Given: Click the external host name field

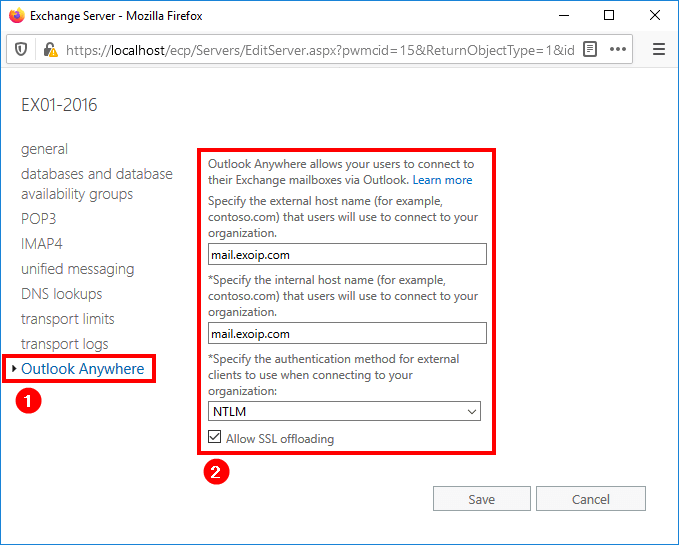Looking at the screenshot, I should pos(347,254).
